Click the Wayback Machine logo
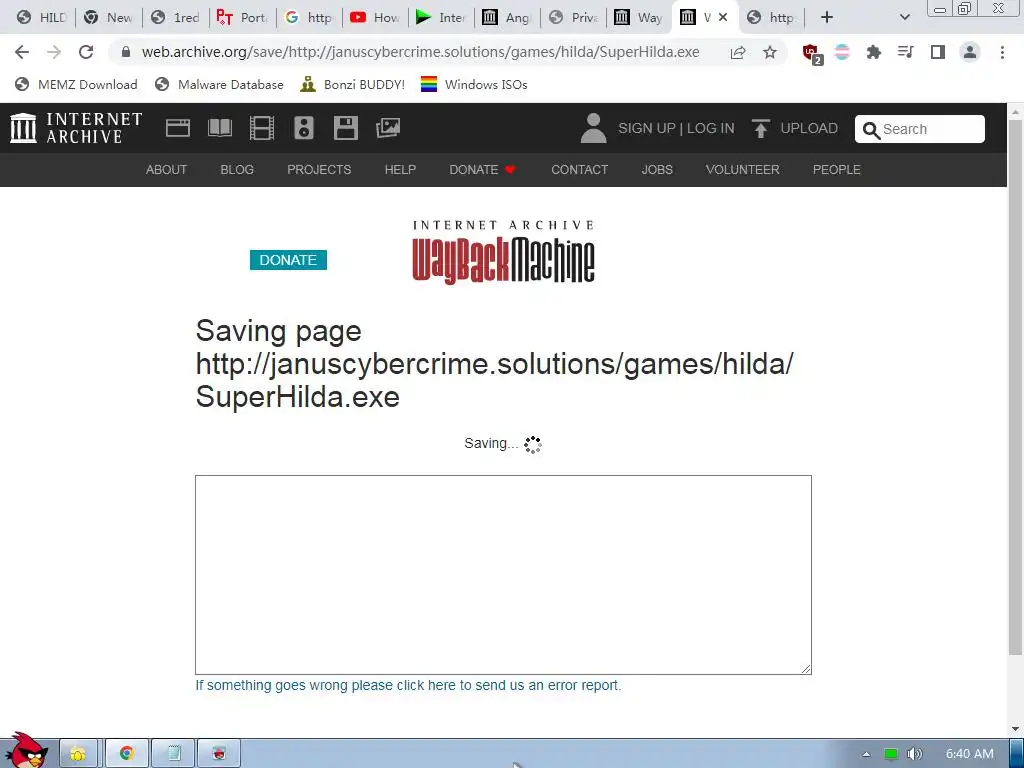This screenshot has height=768, width=1024. point(503,252)
